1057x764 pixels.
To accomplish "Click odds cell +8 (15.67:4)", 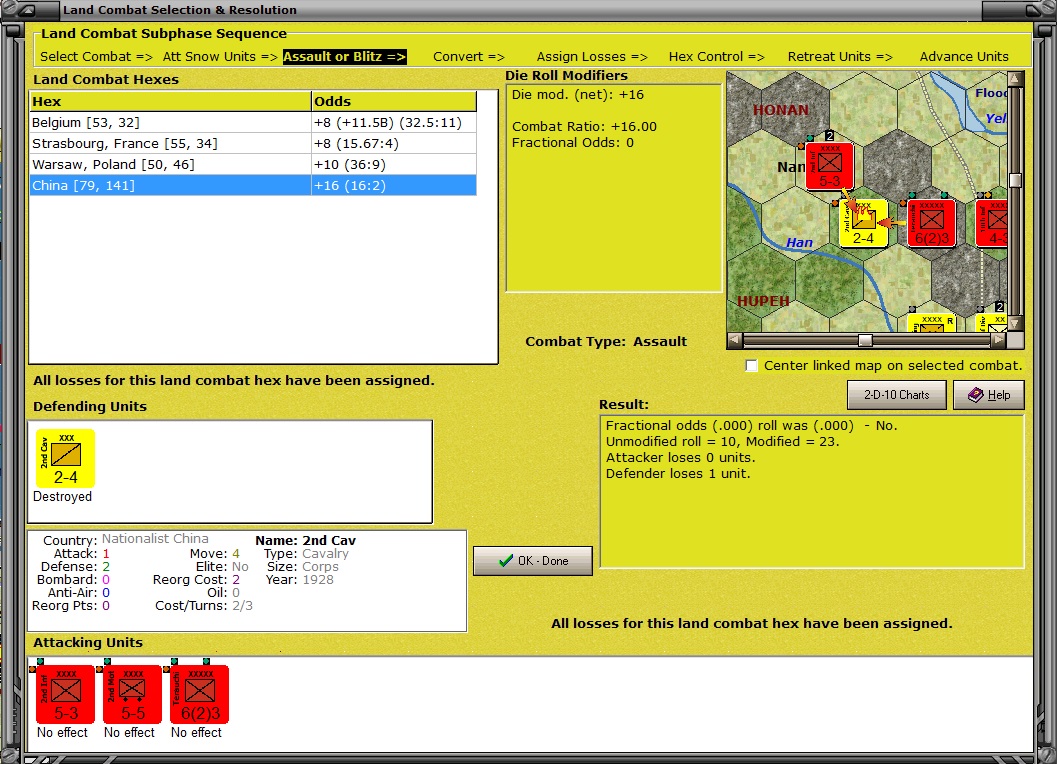I will (x=394, y=144).
